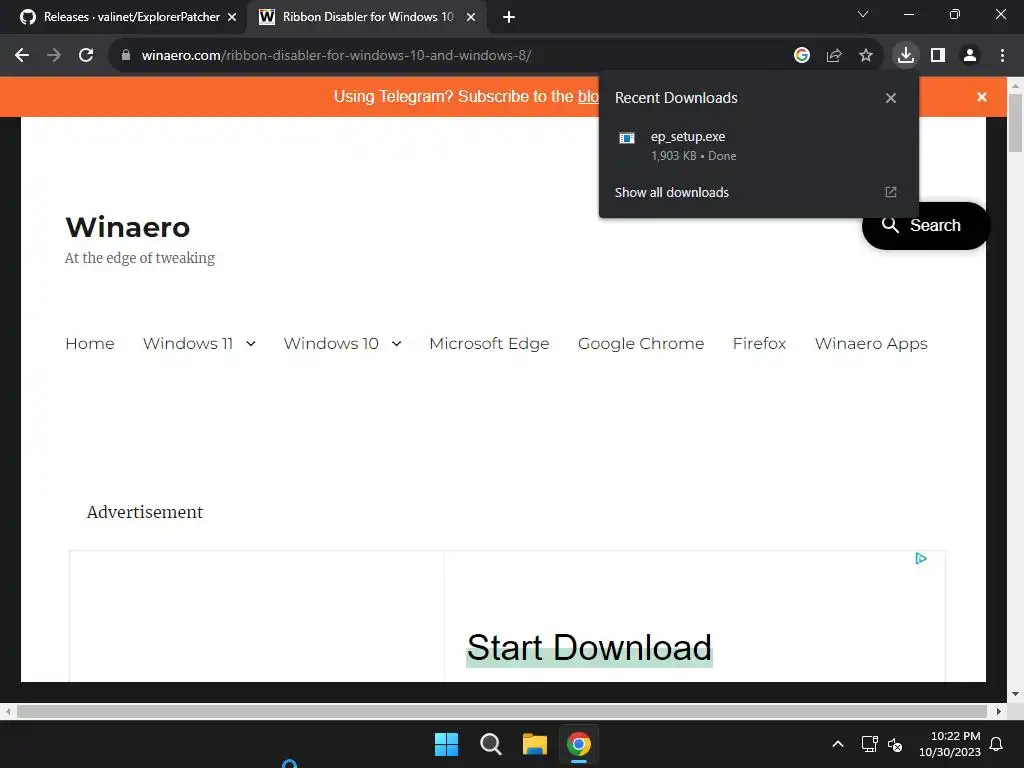Image resolution: width=1024 pixels, height=768 pixels.
Task: Expand the Windows 10 submenu chevron
Action: click(396, 344)
